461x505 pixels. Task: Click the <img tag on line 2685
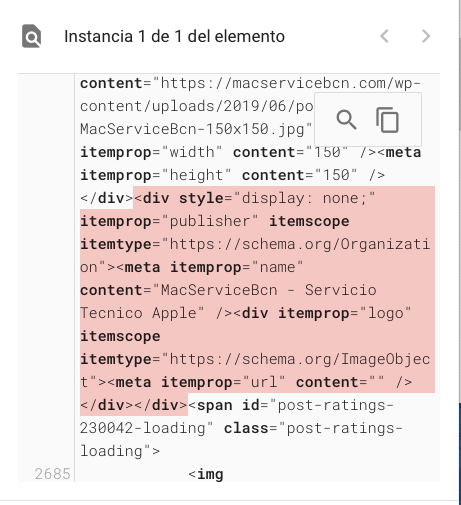click(206, 474)
